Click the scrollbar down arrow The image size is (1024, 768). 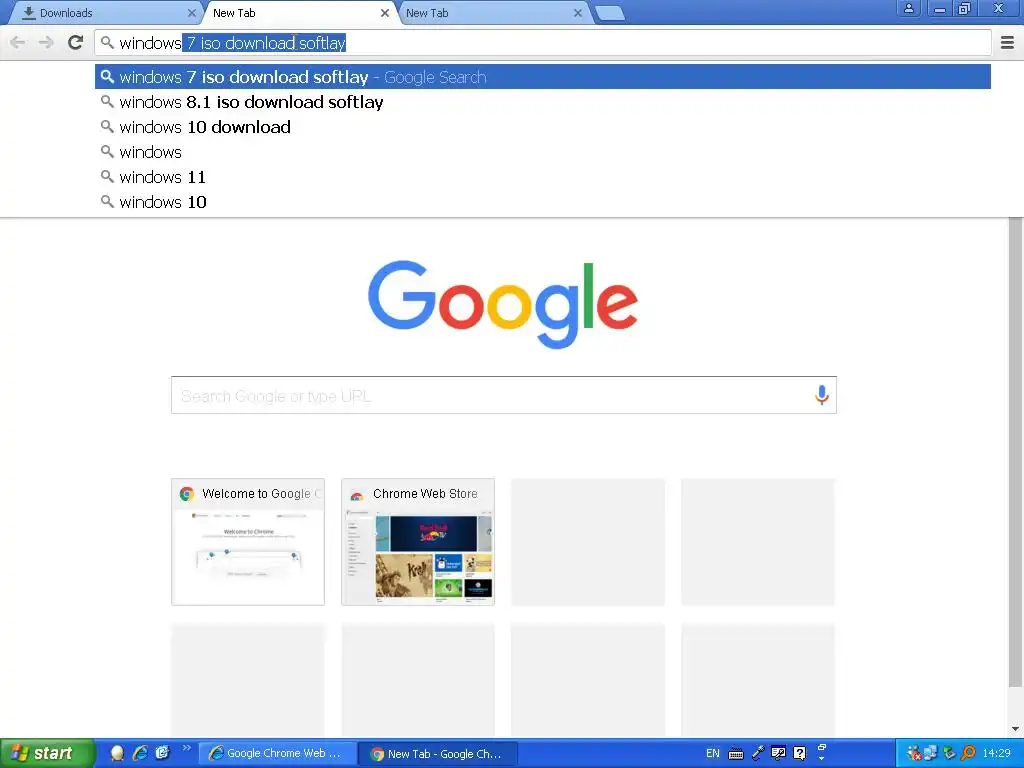[1016, 729]
